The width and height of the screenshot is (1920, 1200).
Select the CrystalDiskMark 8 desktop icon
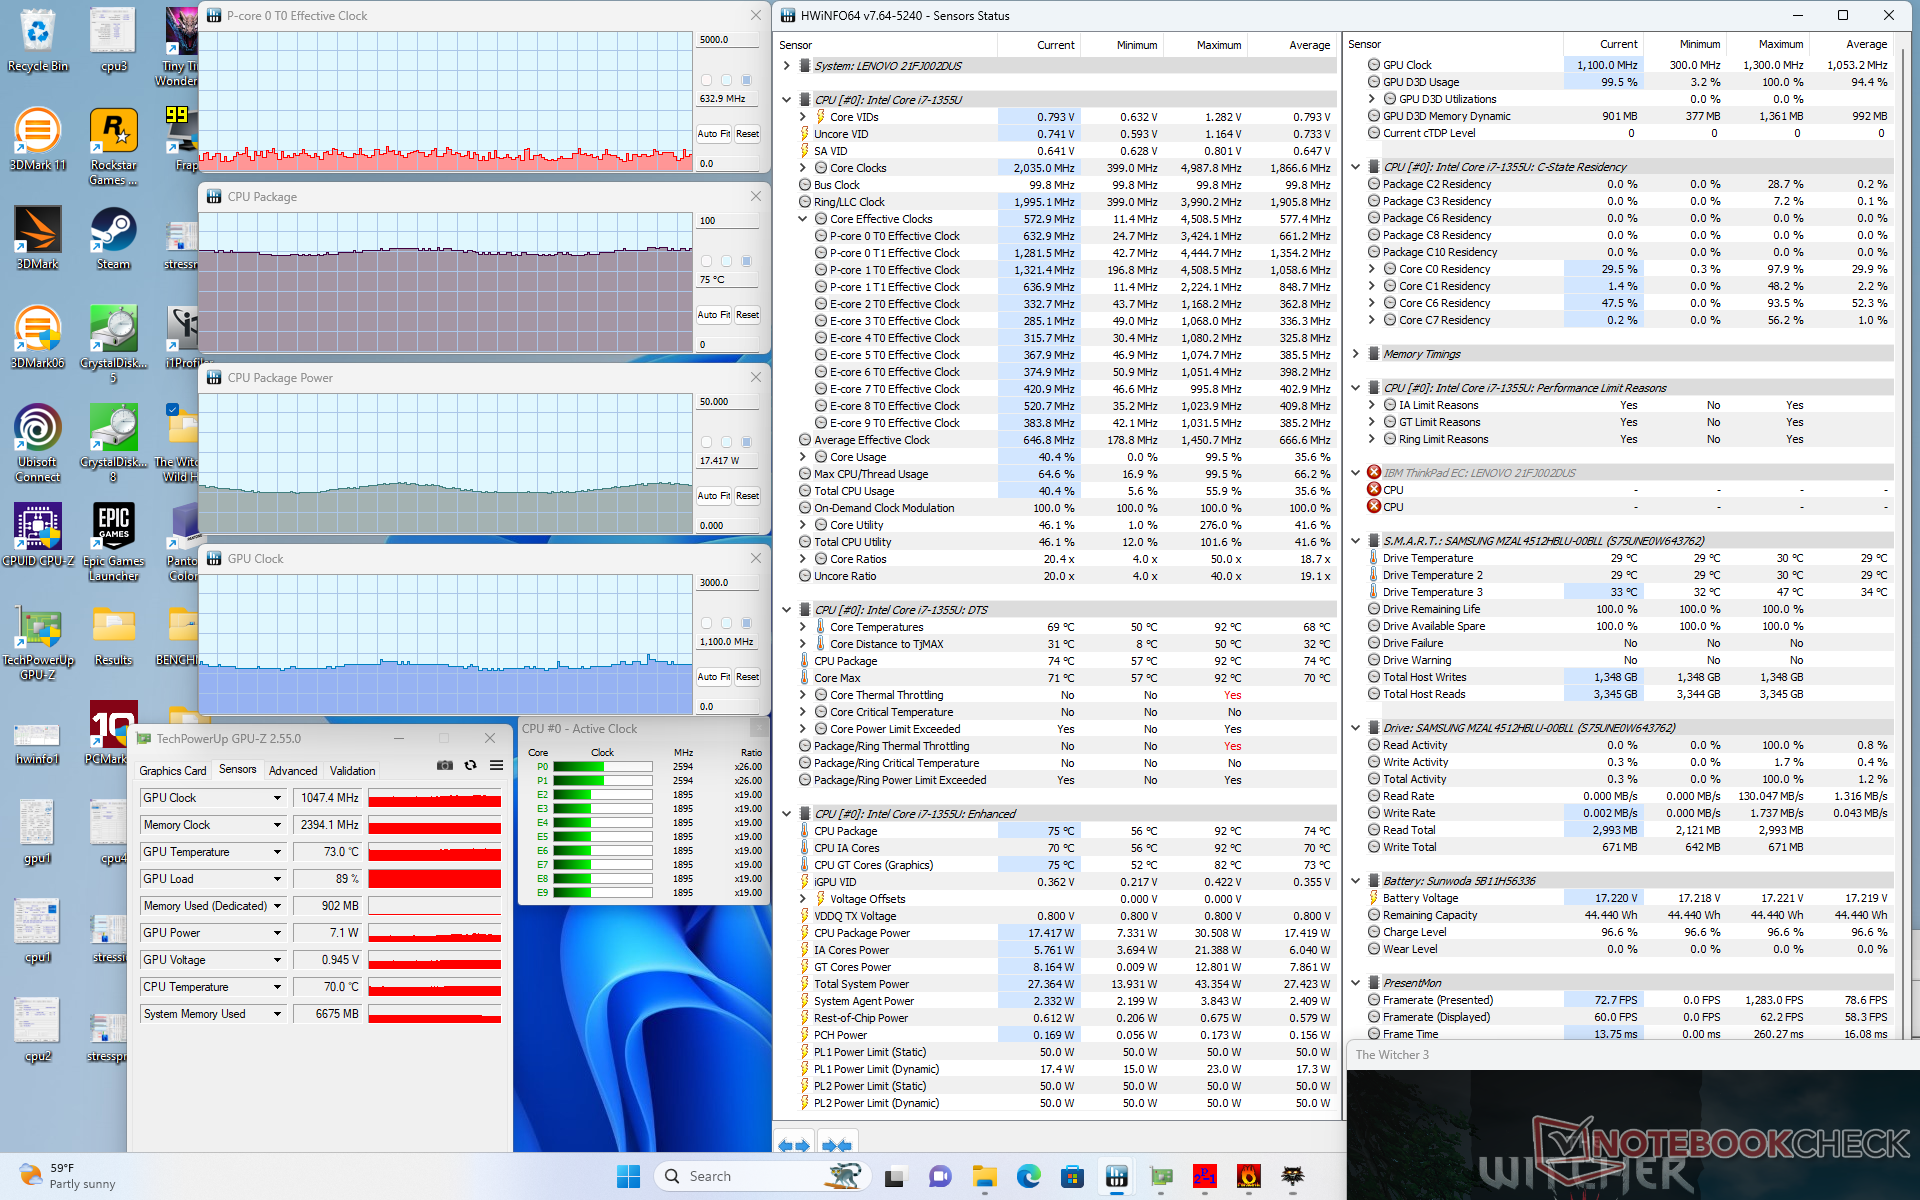[x=113, y=443]
